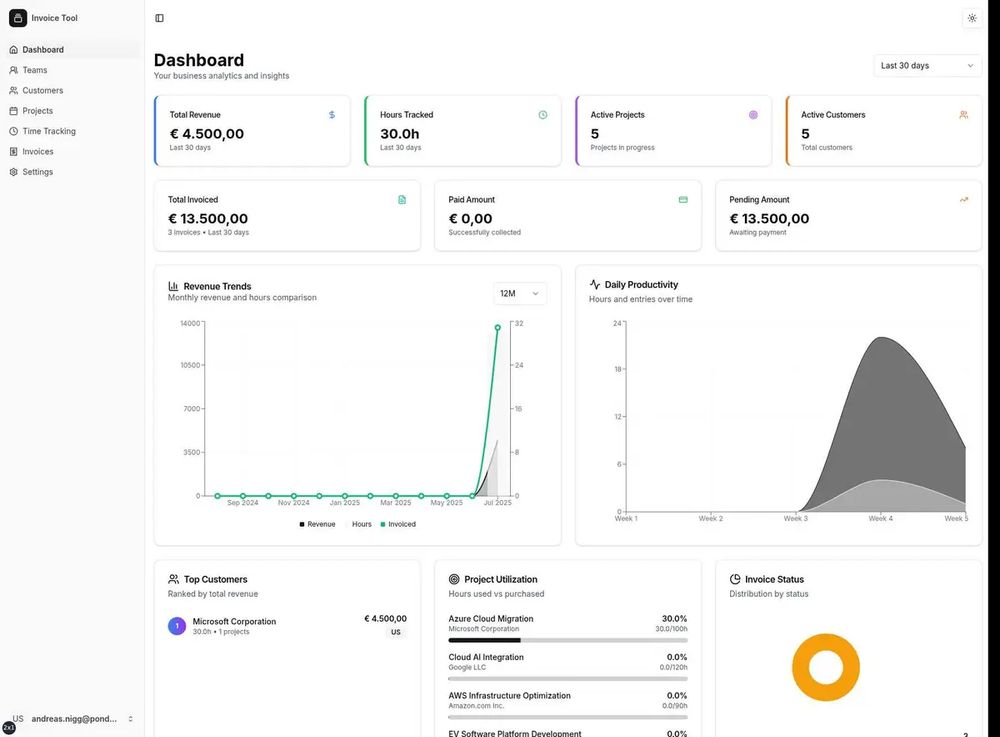Toggle the sidebar collapse icon

tap(160, 18)
